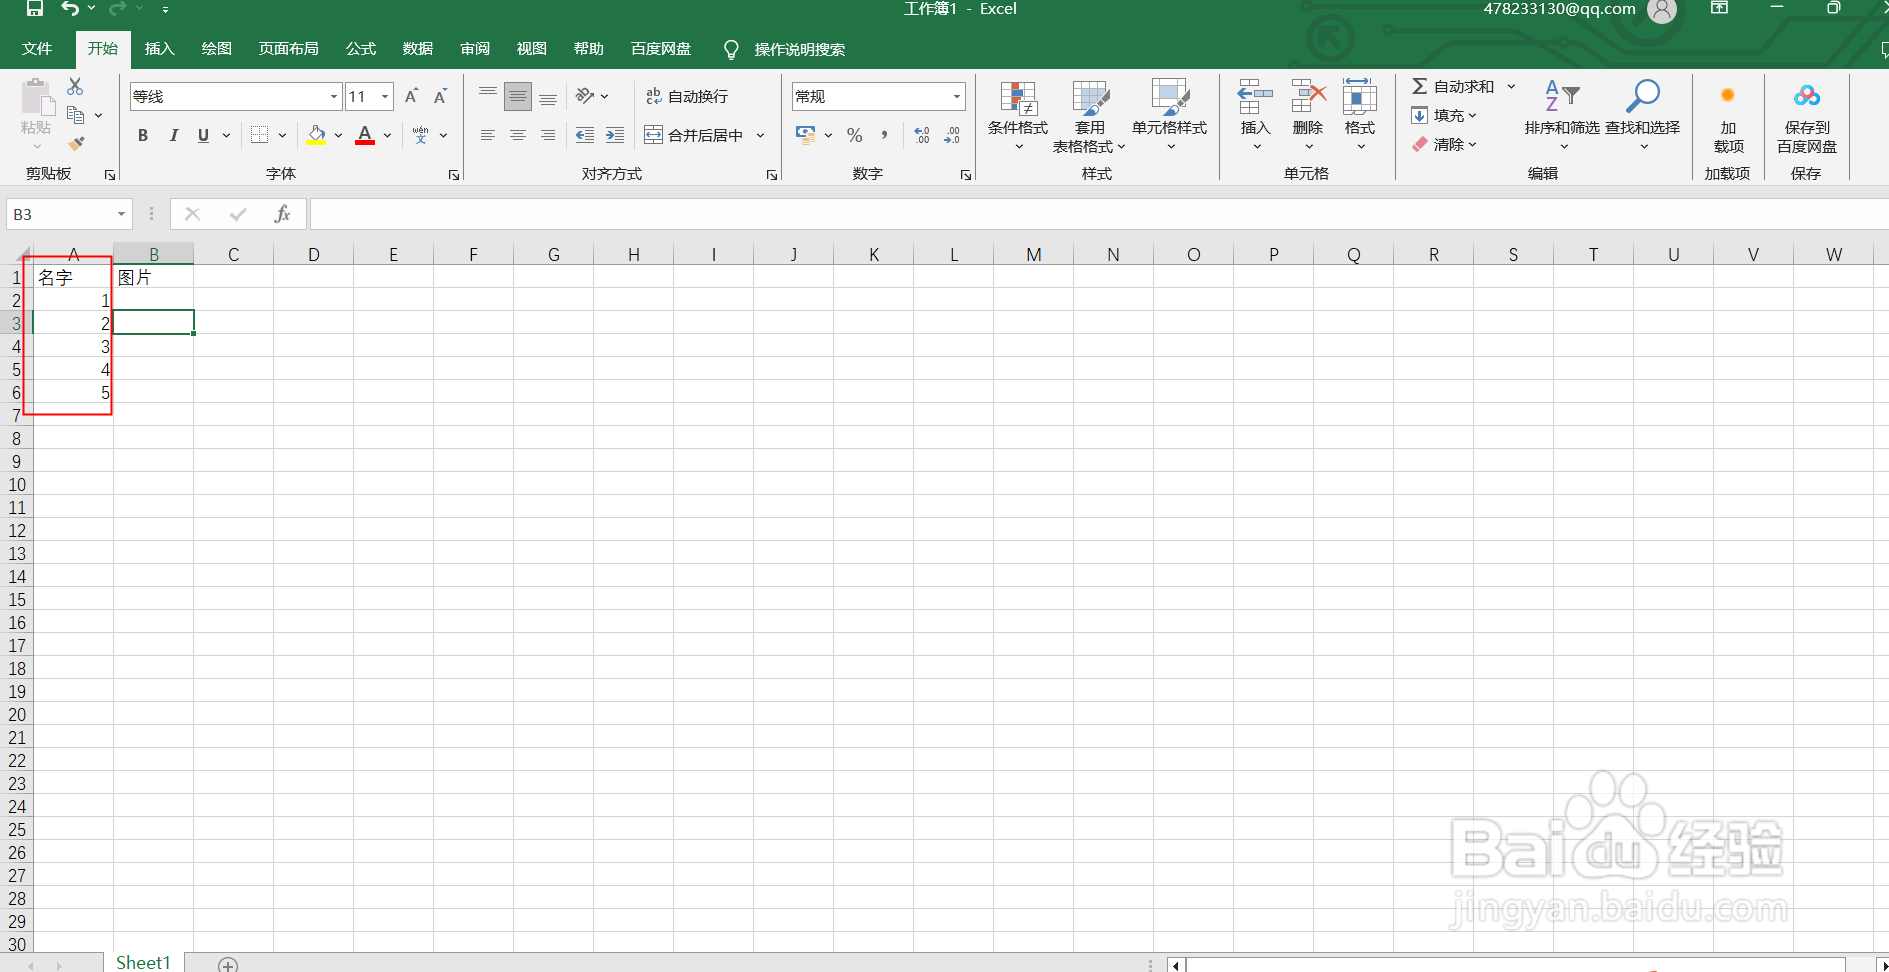Select the Sheet1 tab
The width and height of the screenshot is (1889, 972).
143,962
